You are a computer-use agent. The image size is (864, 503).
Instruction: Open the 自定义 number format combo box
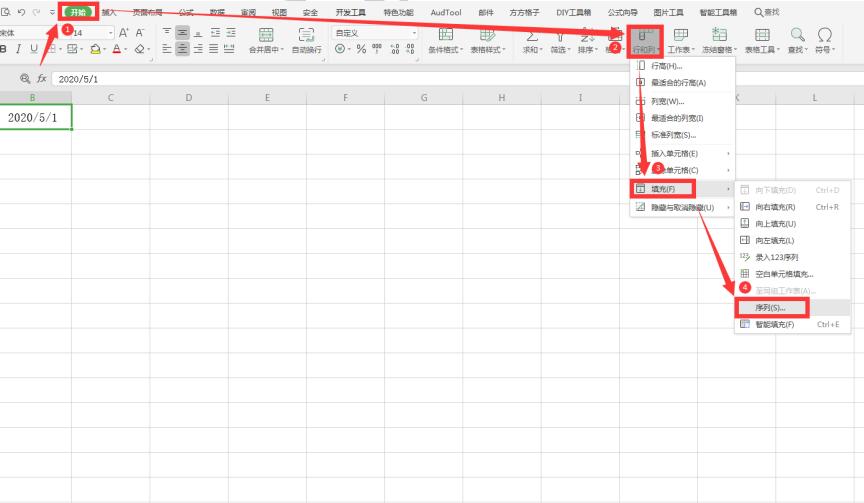[x=375, y=33]
